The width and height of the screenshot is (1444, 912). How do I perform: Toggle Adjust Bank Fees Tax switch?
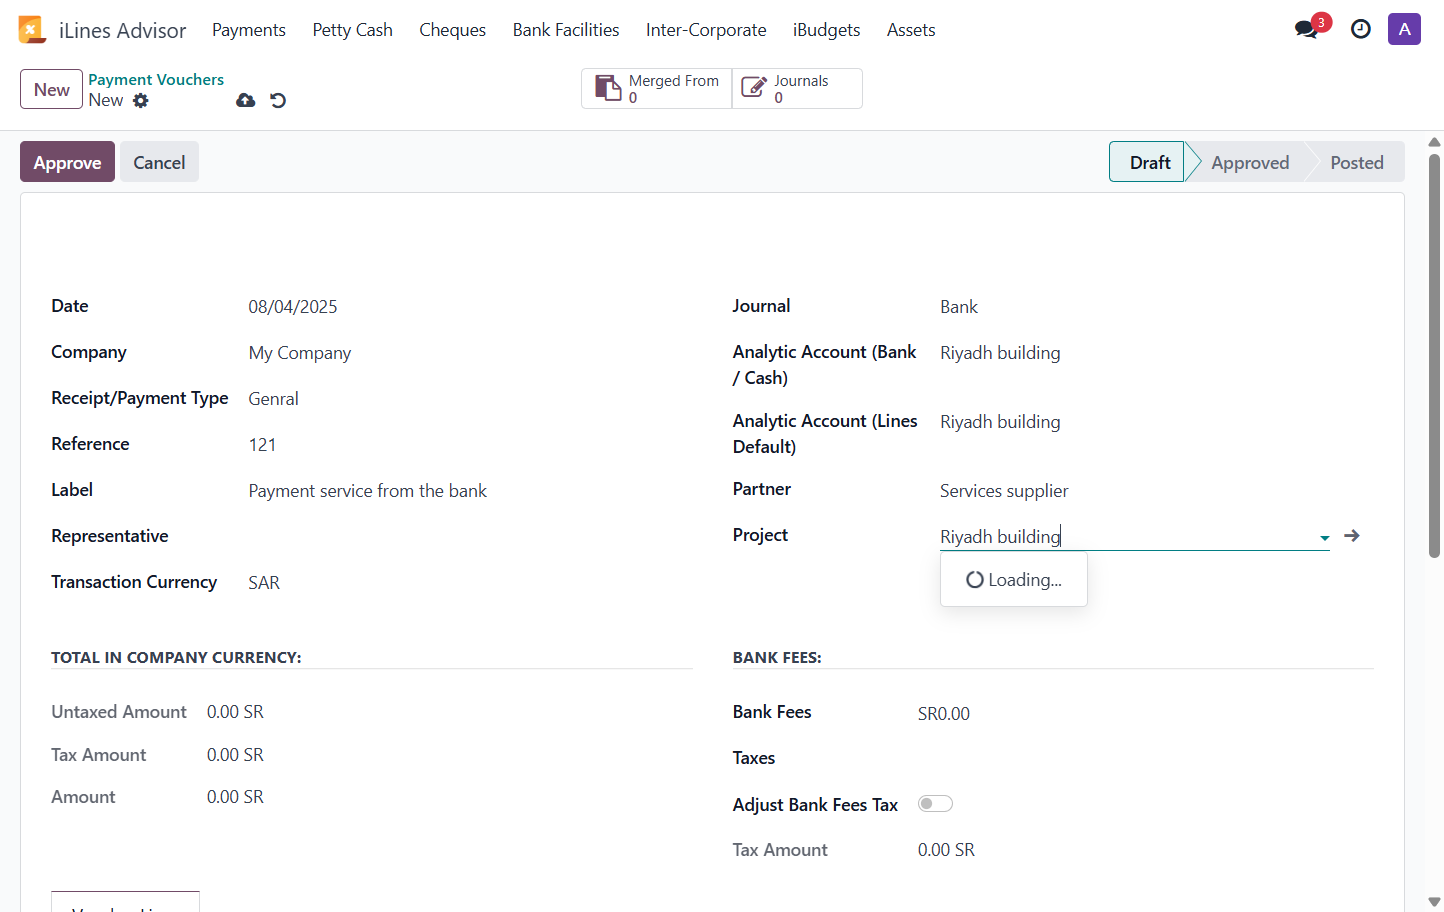click(x=935, y=804)
